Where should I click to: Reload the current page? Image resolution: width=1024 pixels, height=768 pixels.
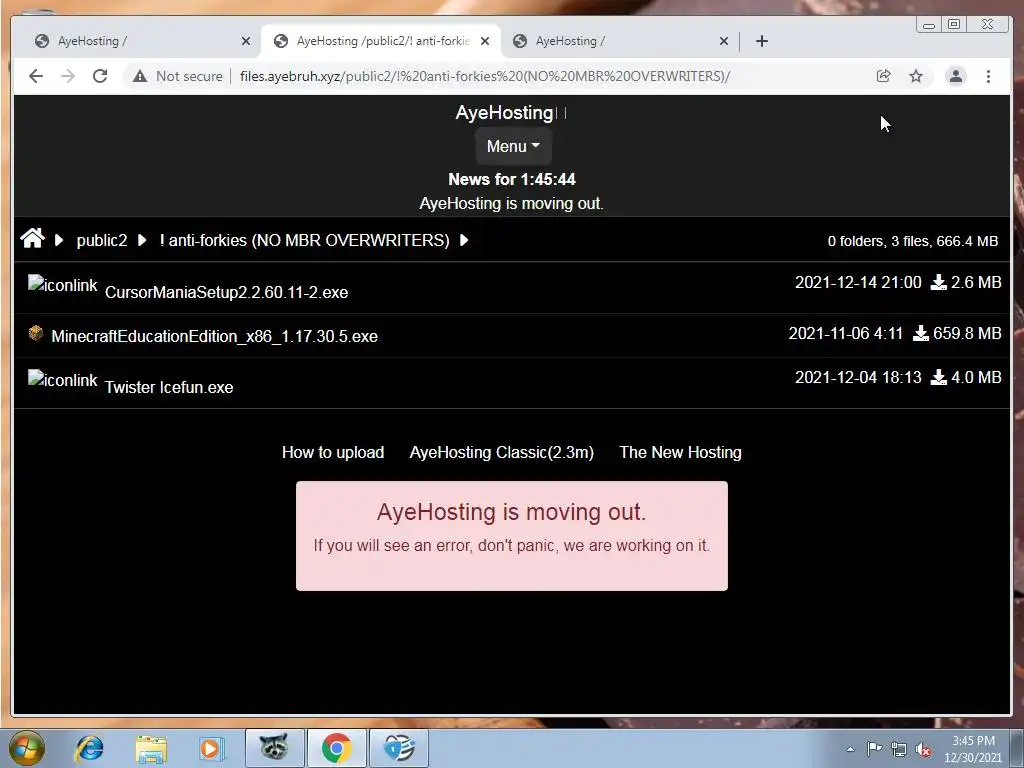click(x=100, y=76)
